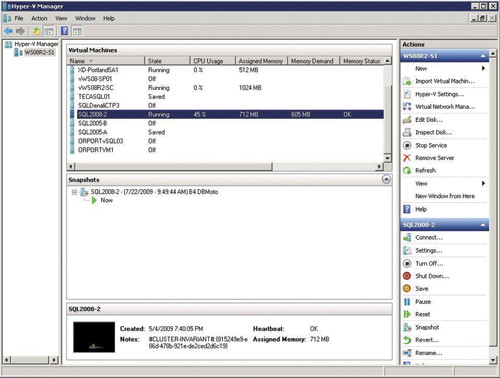Open the View menu in menu bar
Image resolution: width=500 pixels, height=378 pixels.
61,18
